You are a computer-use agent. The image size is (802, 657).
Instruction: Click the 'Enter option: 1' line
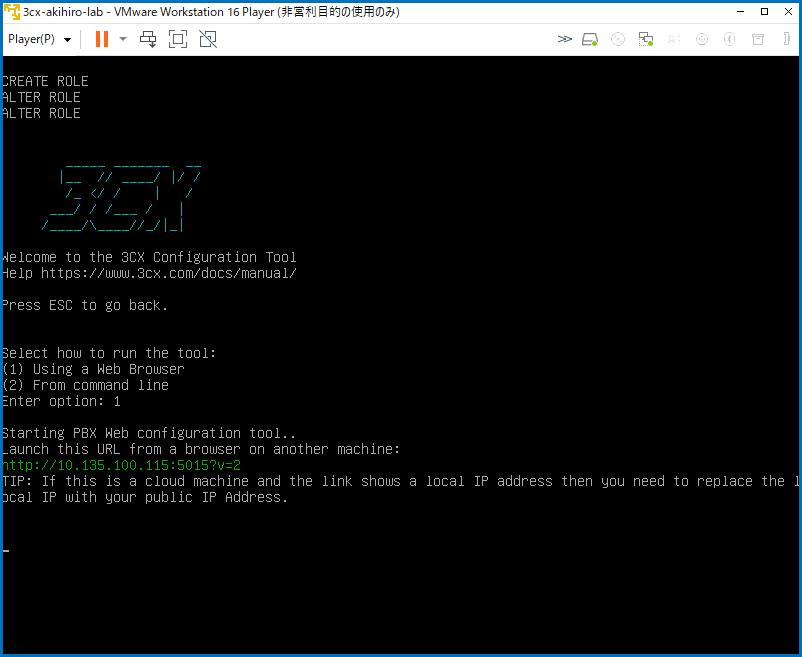point(61,401)
